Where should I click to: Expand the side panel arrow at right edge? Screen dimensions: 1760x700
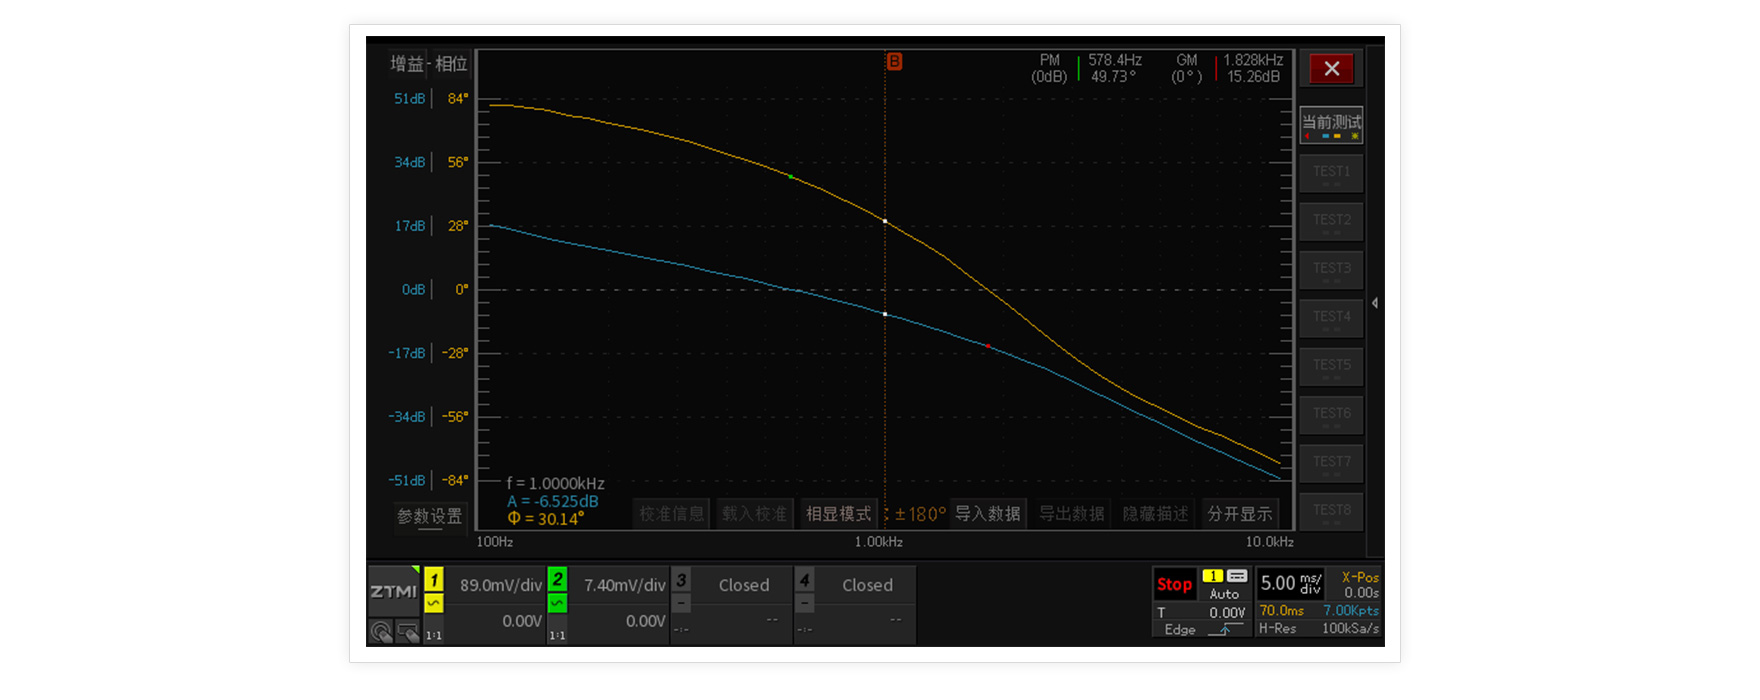click(1375, 303)
